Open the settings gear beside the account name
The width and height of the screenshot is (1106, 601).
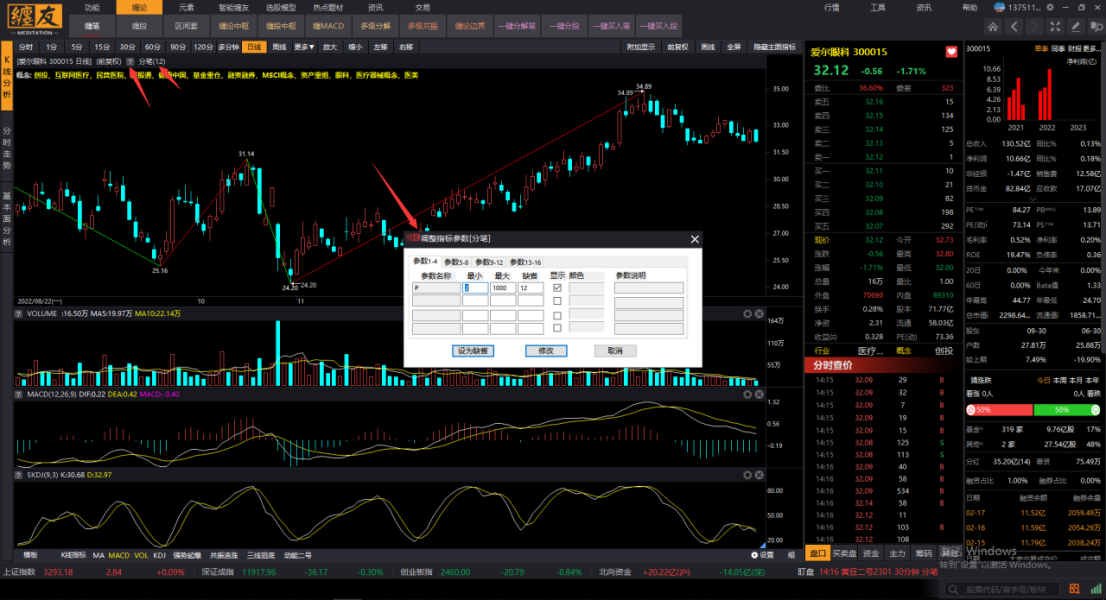[x=1052, y=7]
